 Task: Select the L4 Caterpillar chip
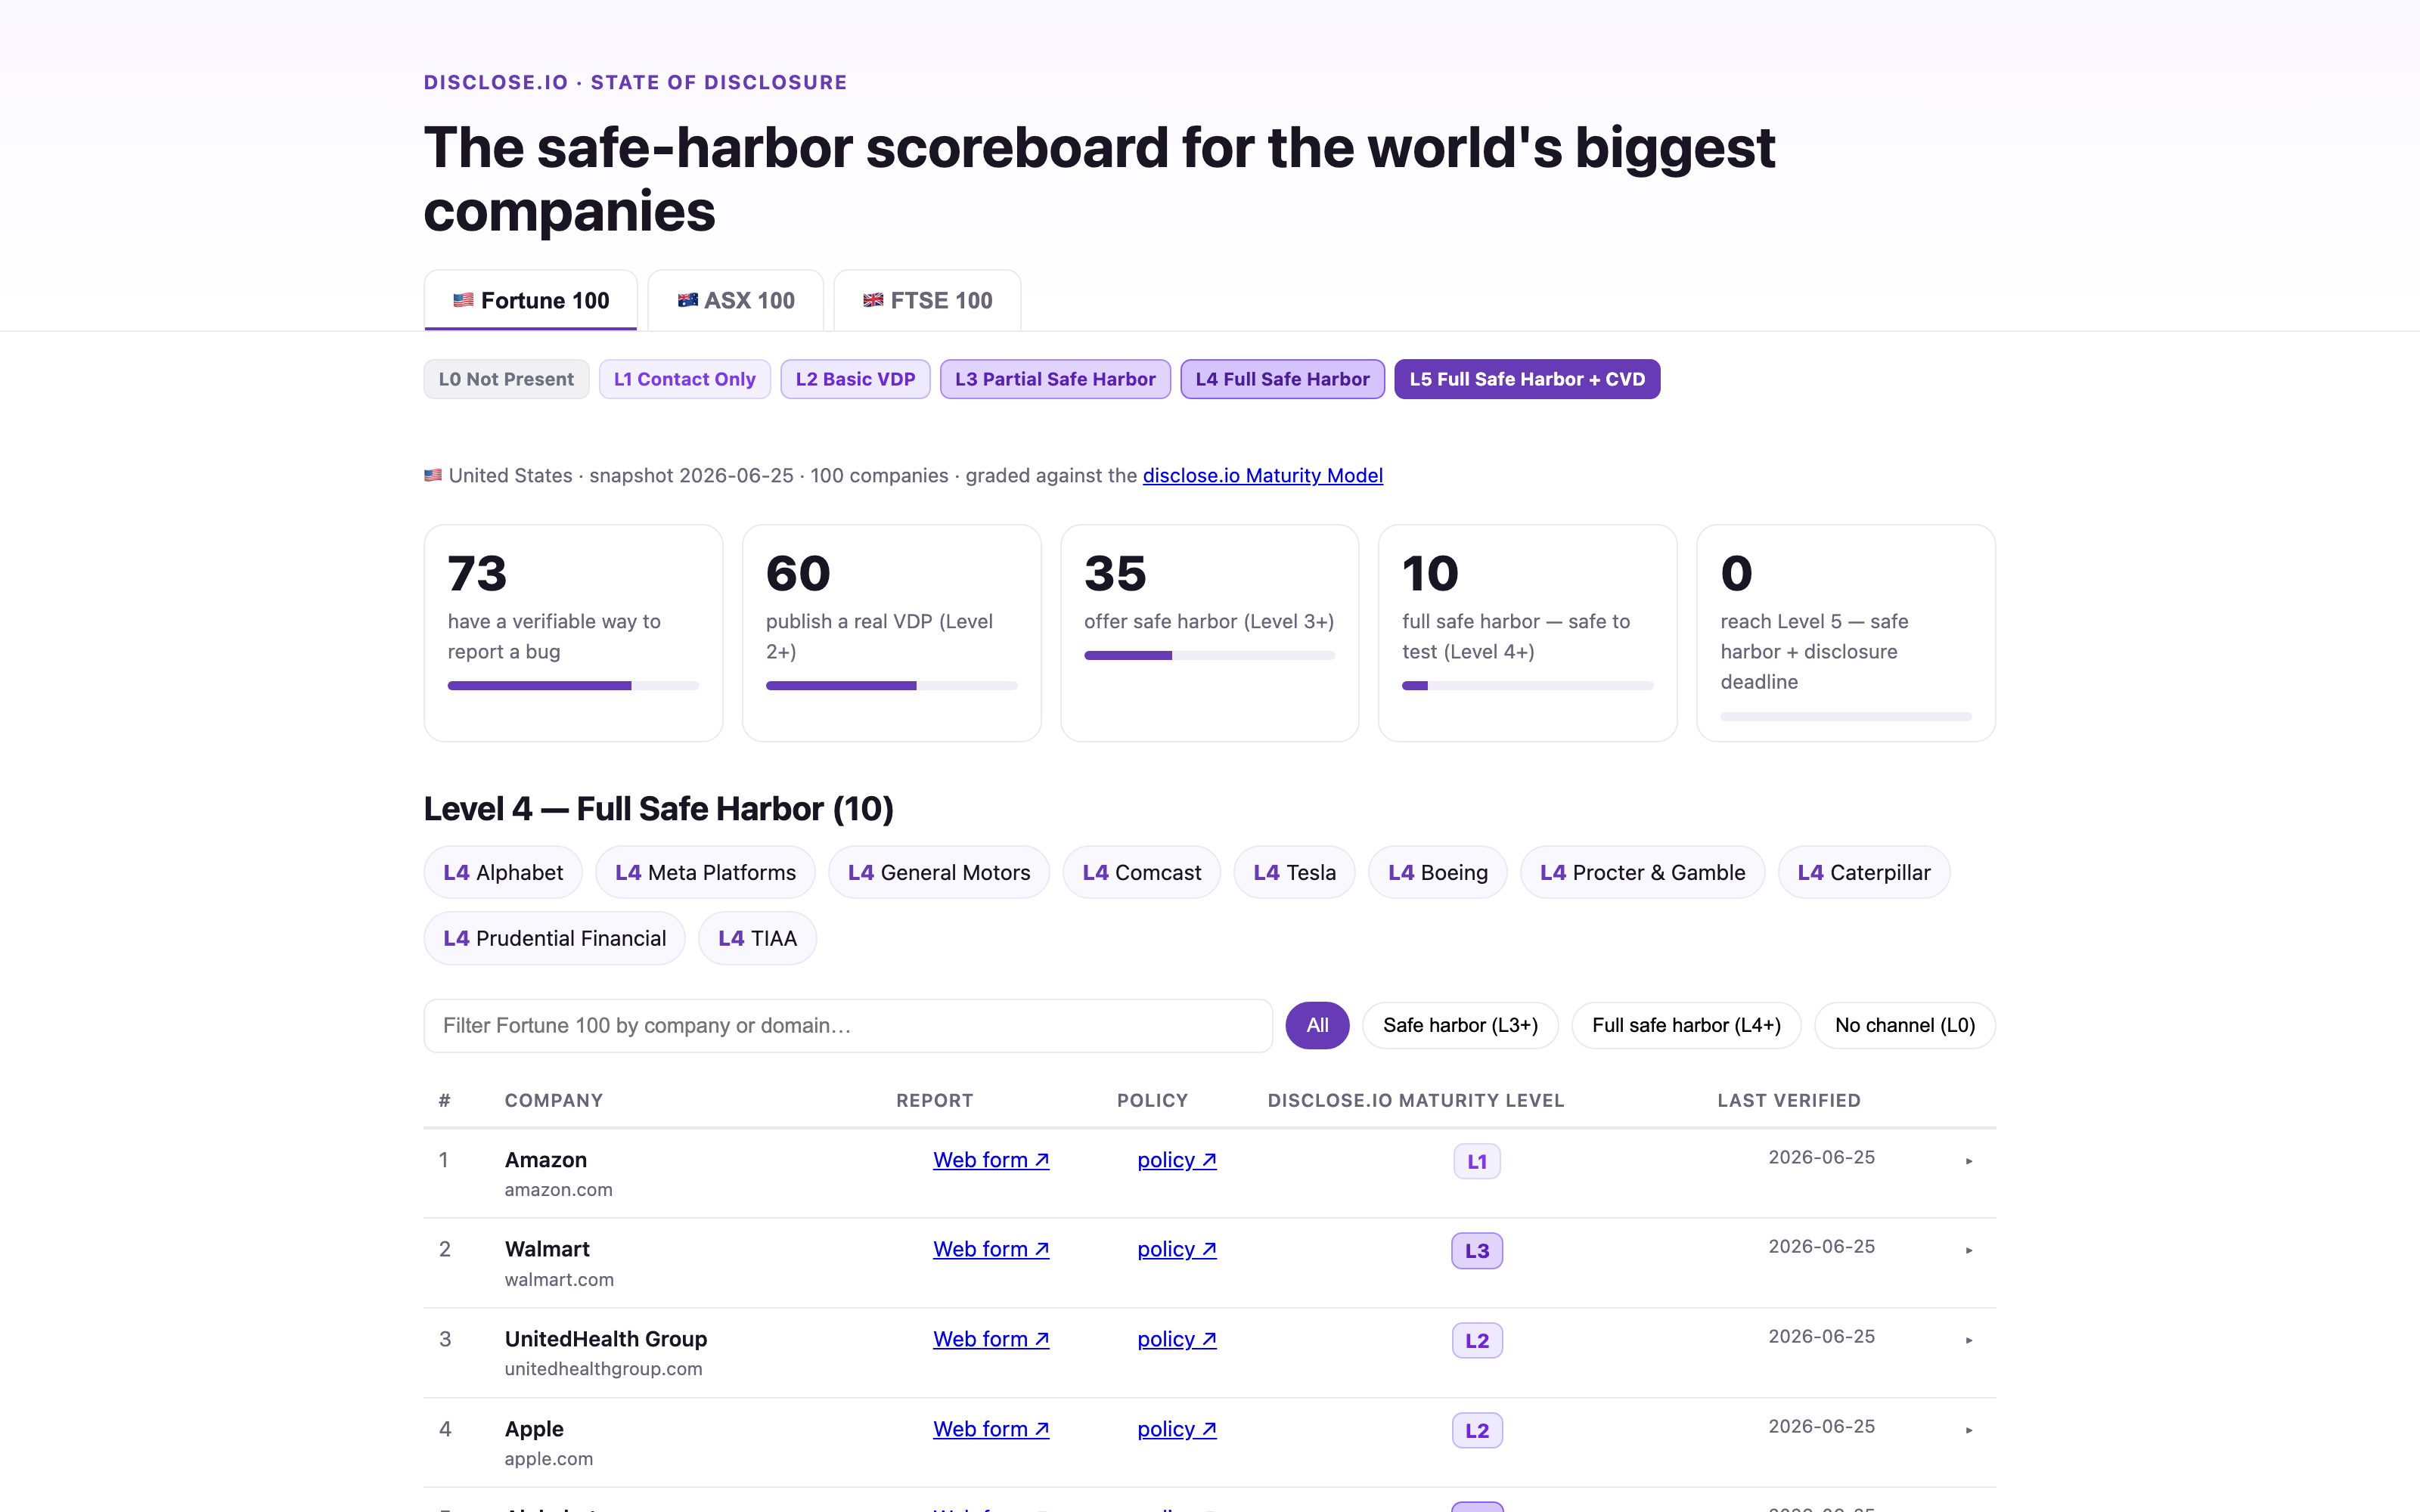click(x=1863, y=872)
